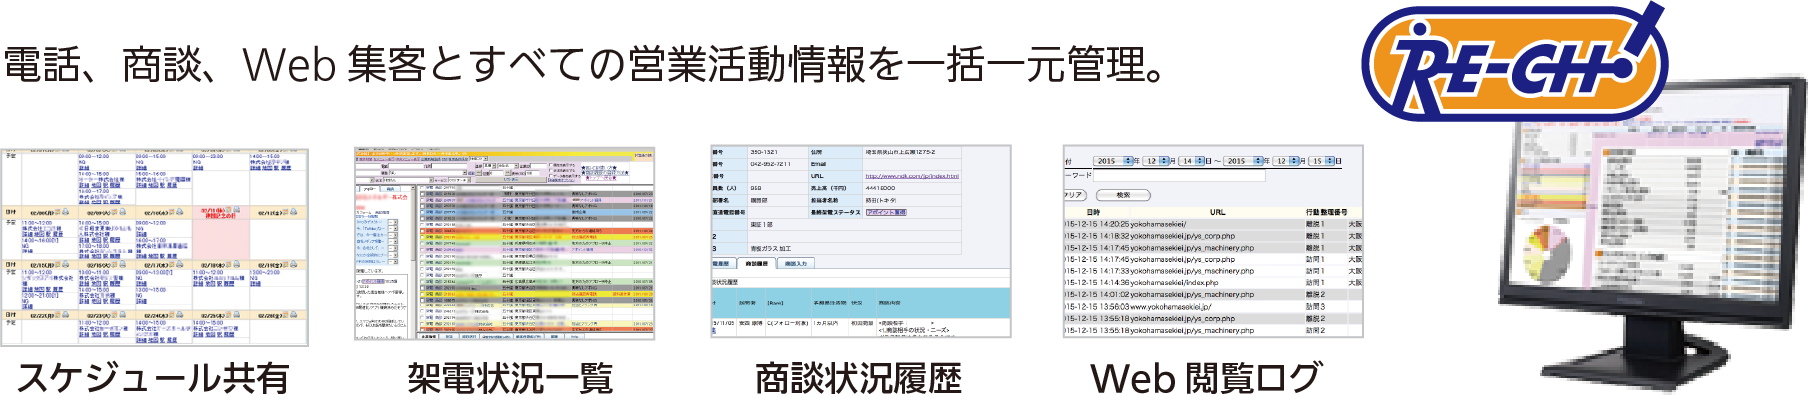Click the スケジュール共有 caption
The height and width of the screenshot is (405, 1815).
[x=153, y=378]
